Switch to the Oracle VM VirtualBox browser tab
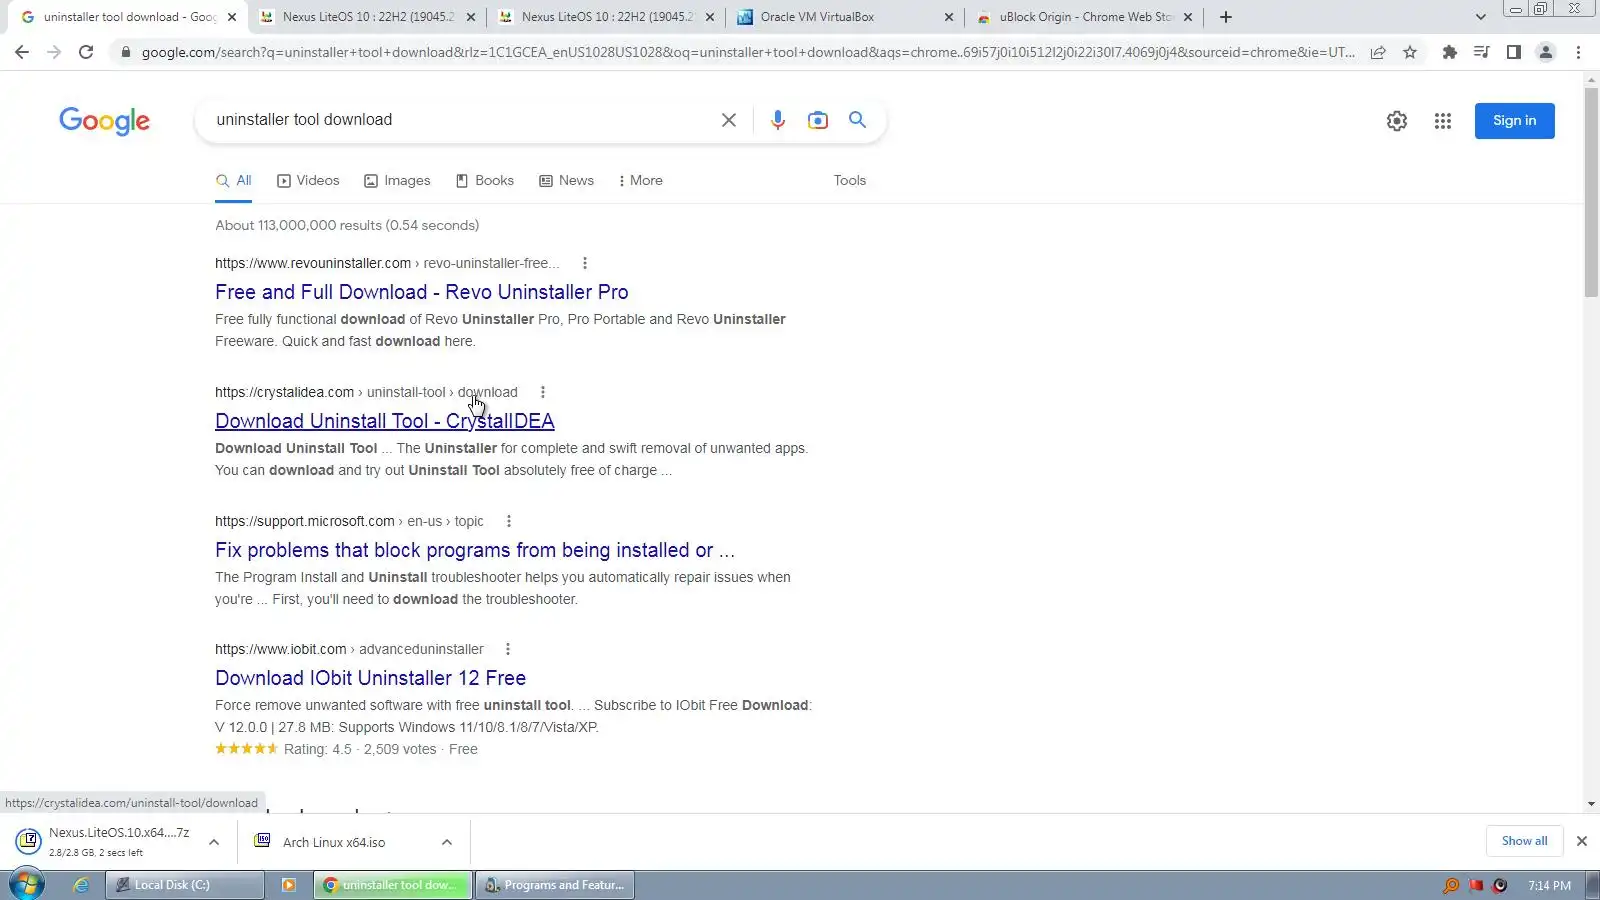Image resolution: width=1600 pixels, height=900 pixels. [x=846, y=17]
